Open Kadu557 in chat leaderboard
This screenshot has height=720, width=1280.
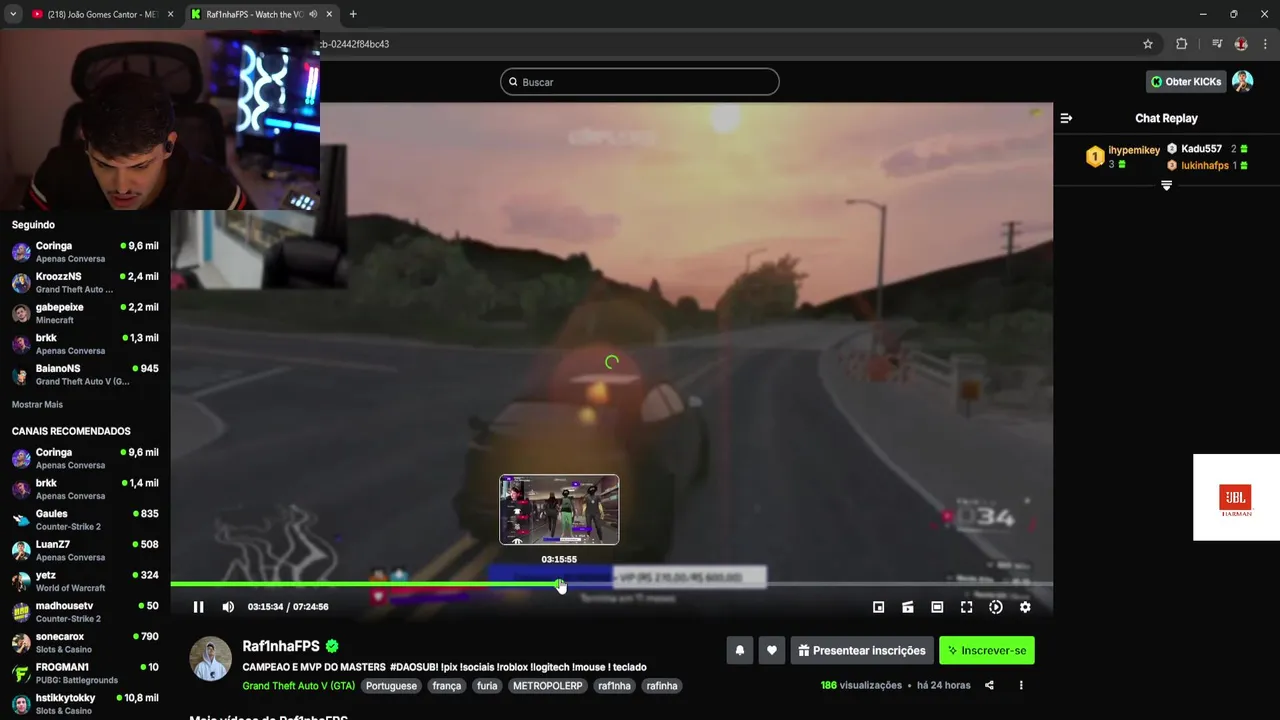tap(1201, 149)
